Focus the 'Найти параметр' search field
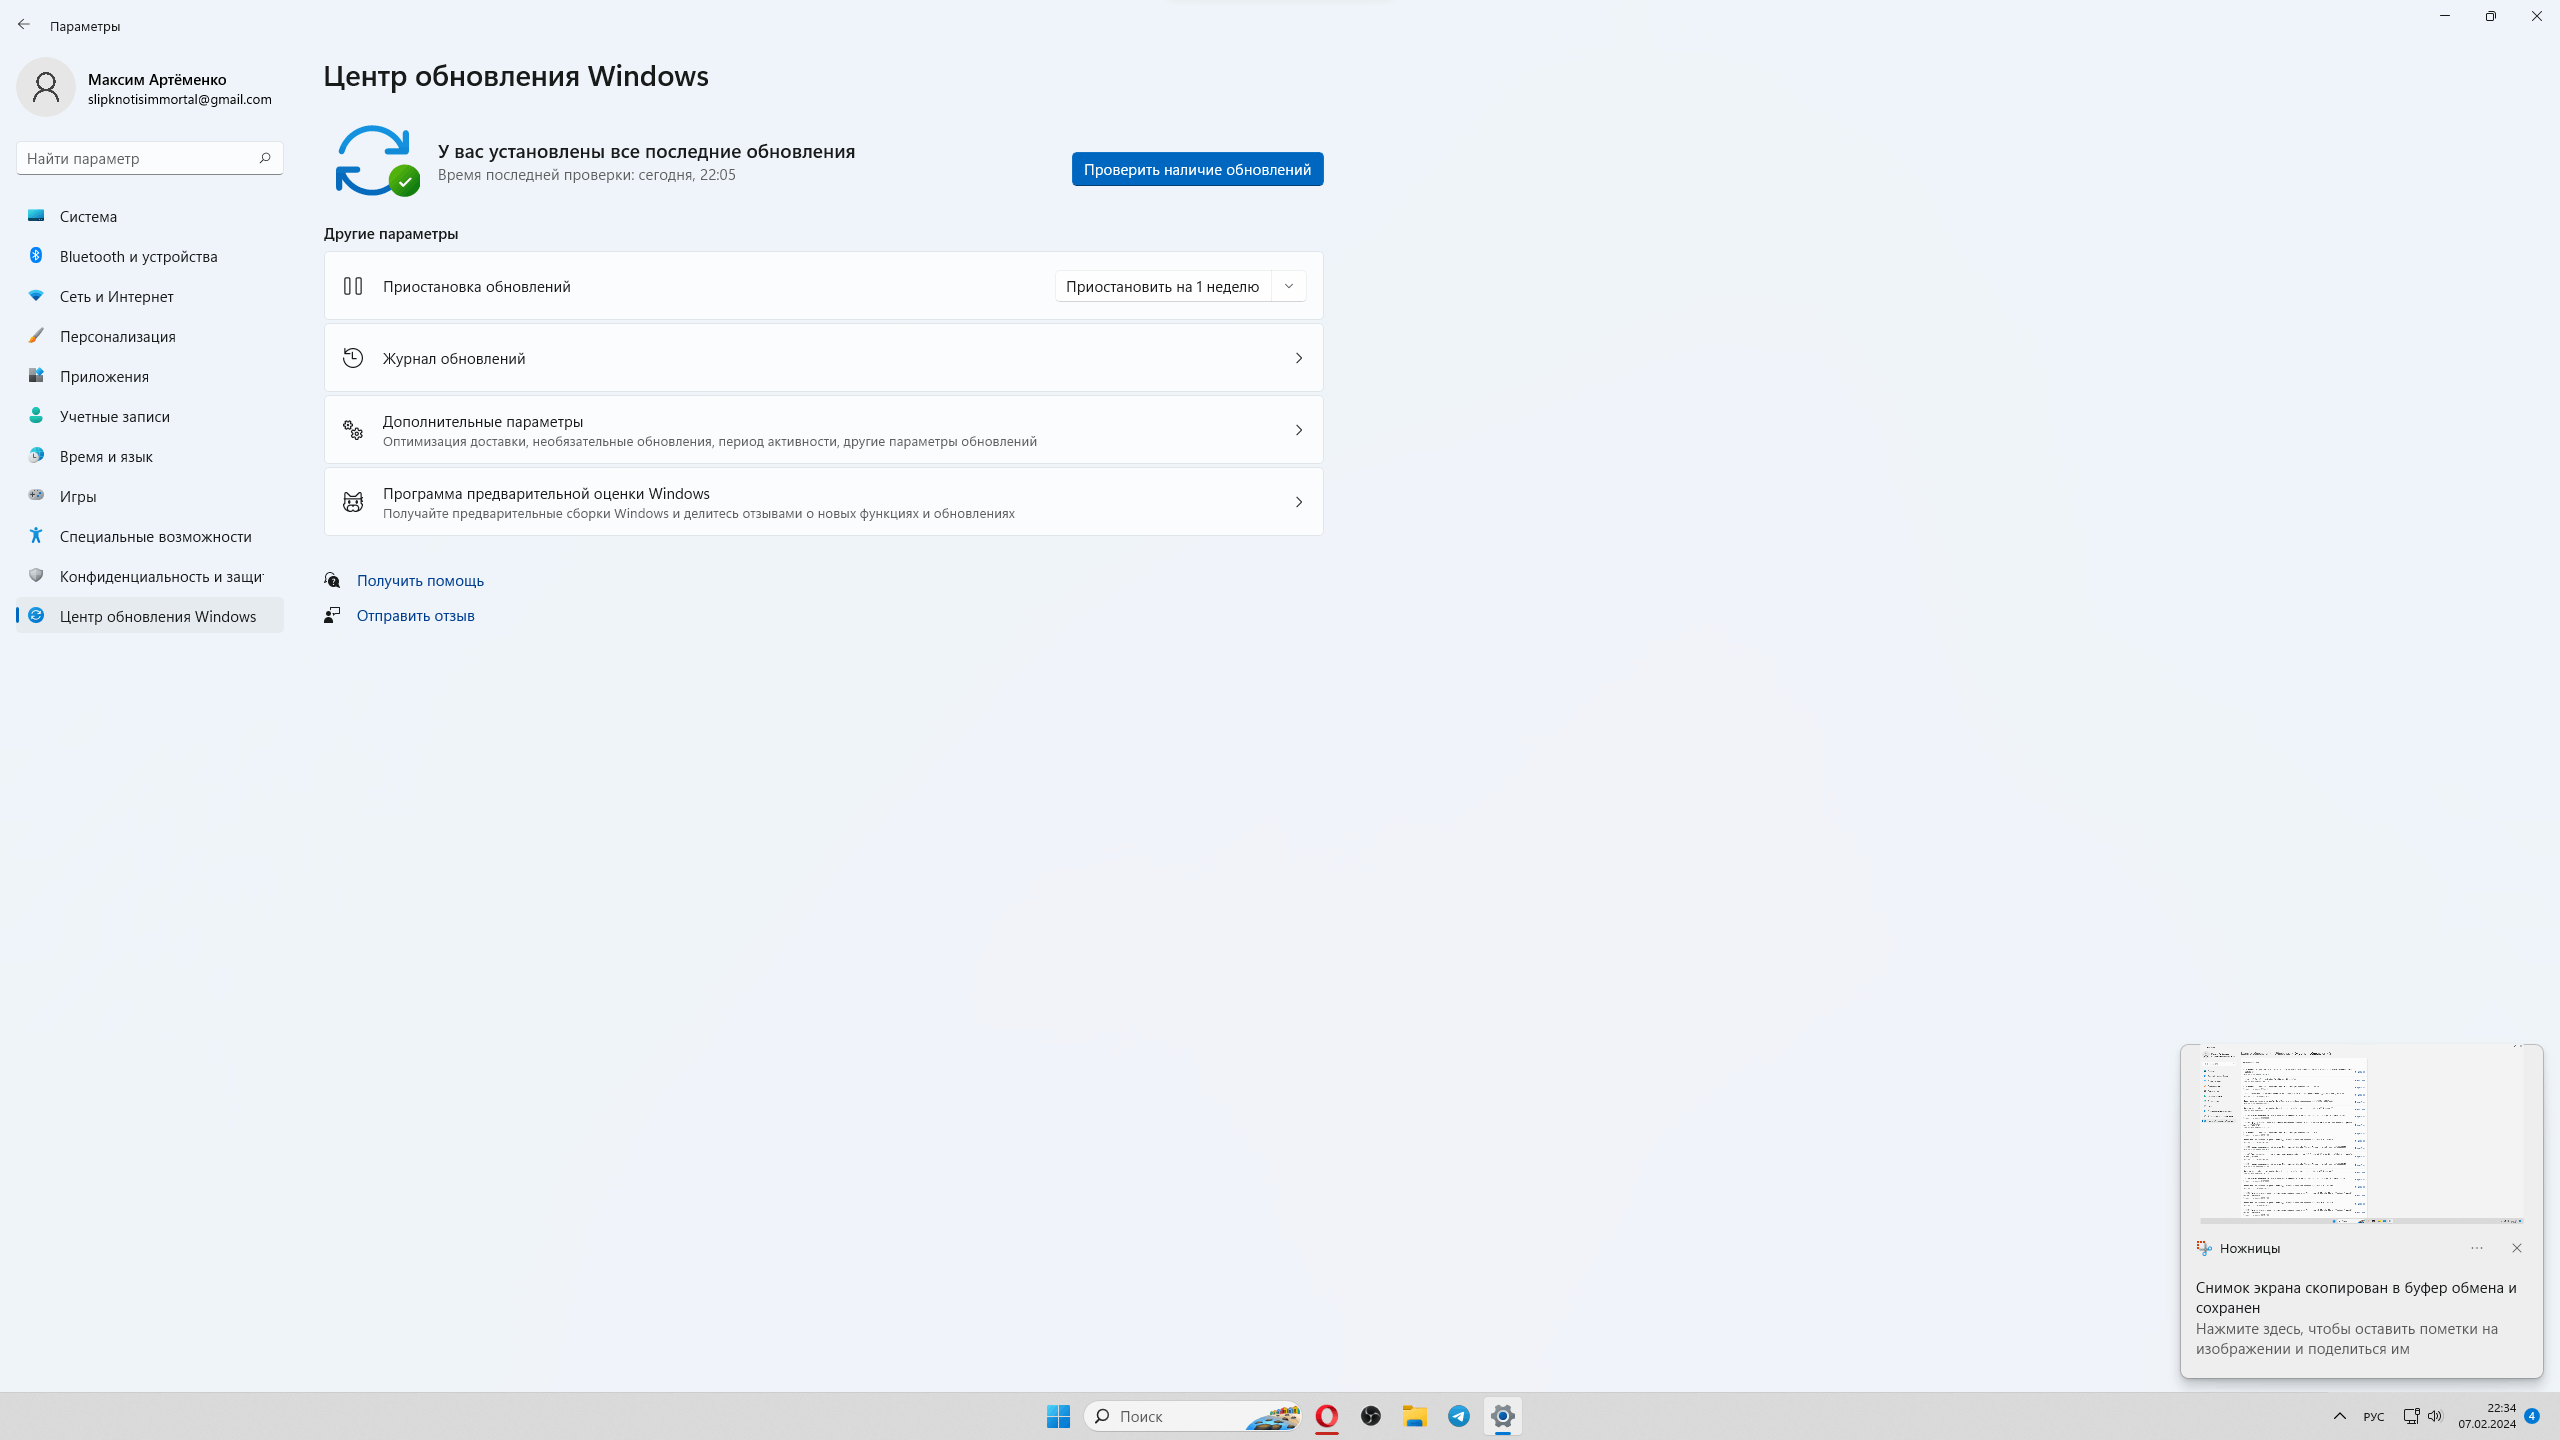The height and width of the screenshot is (1440, 2560). 150,158
